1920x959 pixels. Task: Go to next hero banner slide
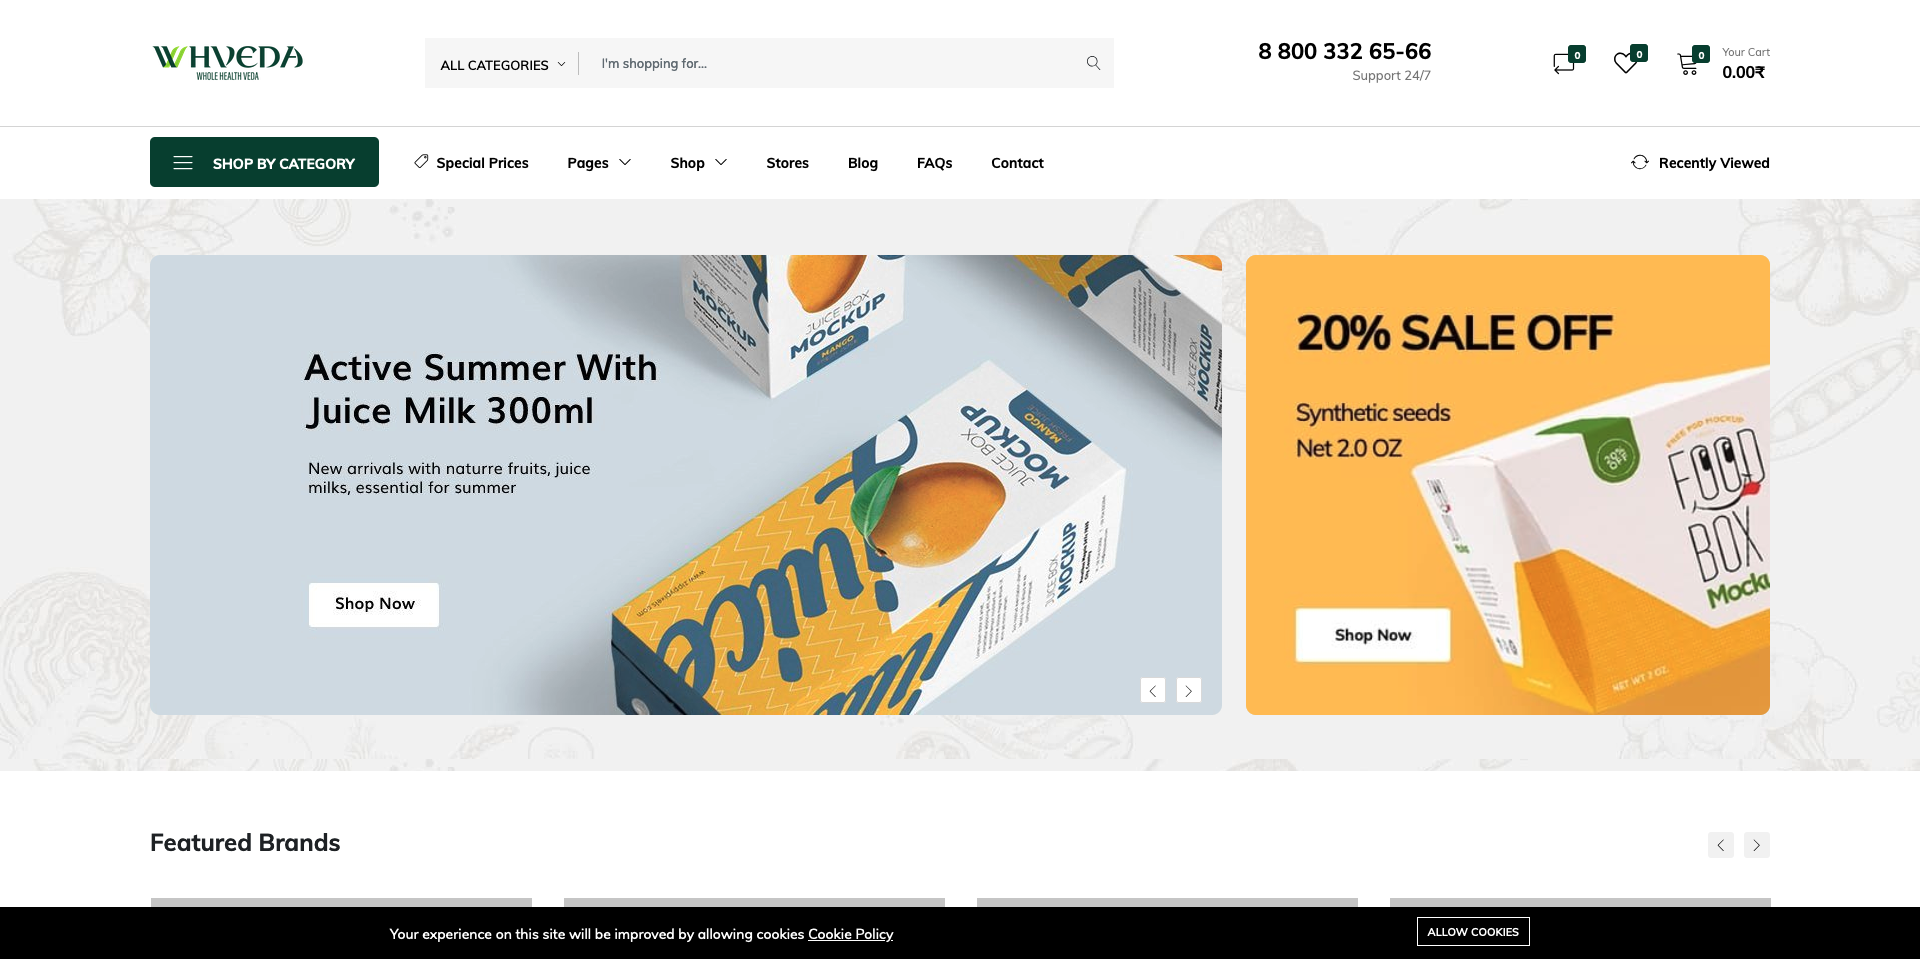pyautogui.click(x=1189, y=690)
